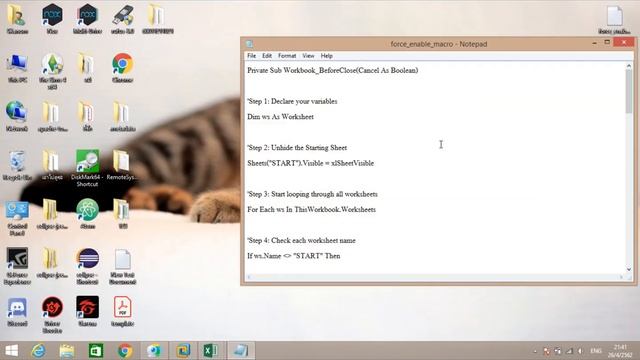Image resolution: width=640 pixels, height=360 pixels.
Task: Click the comment 'Step 1: Declare your variables'
Action: point(292,101)
